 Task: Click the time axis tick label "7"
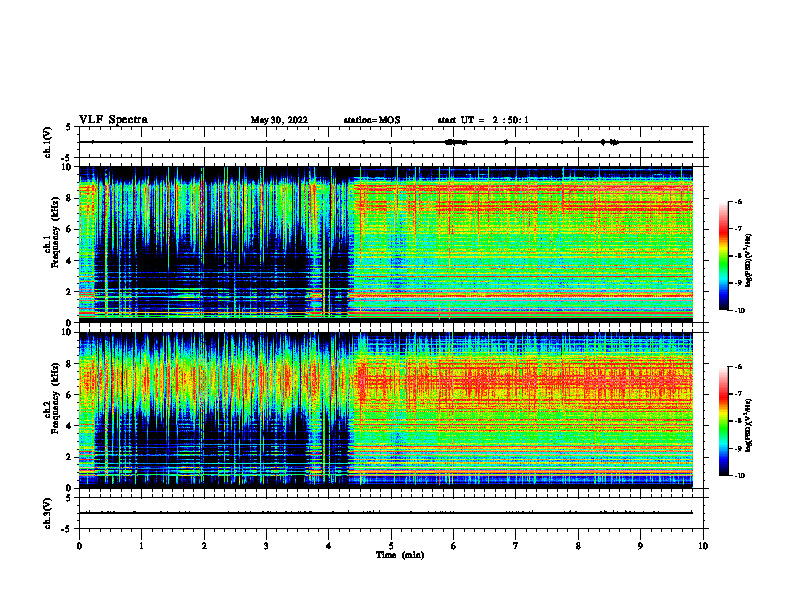[x=516, y=546]
